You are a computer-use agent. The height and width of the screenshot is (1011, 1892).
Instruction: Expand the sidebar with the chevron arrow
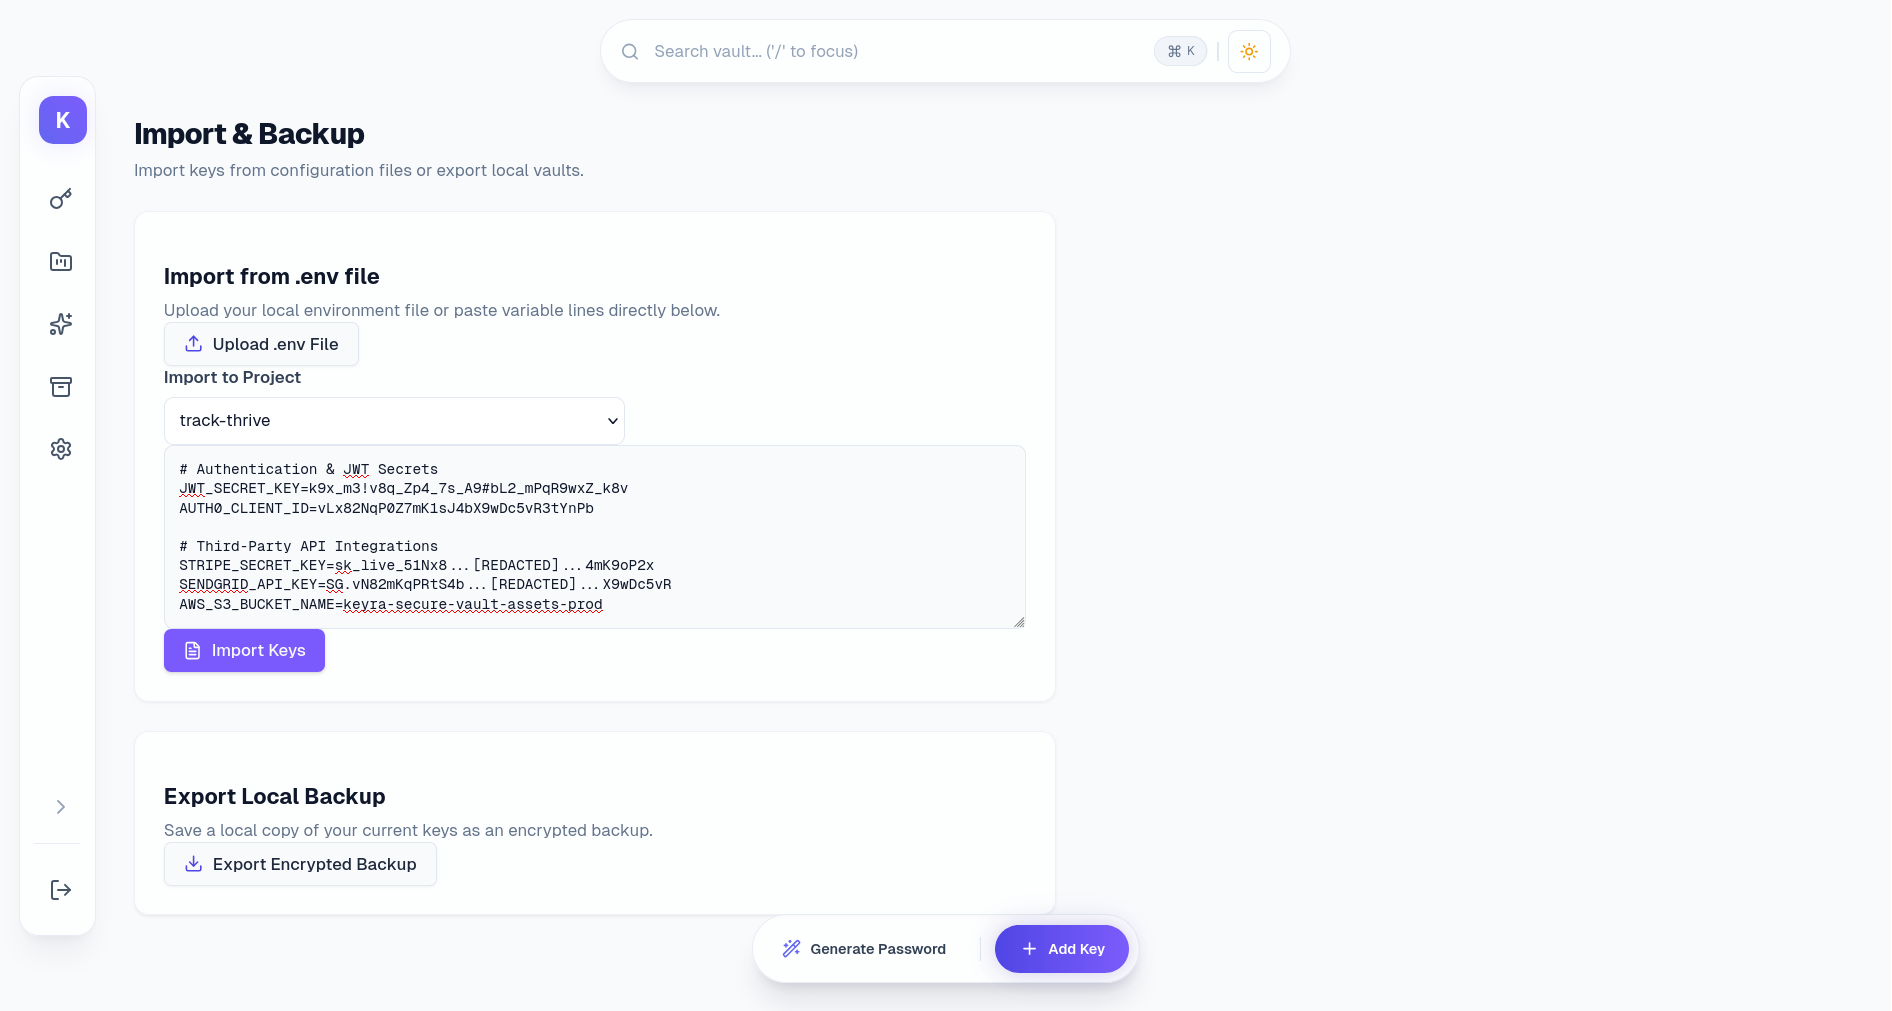pyautogui.click(x=61, y=807)
